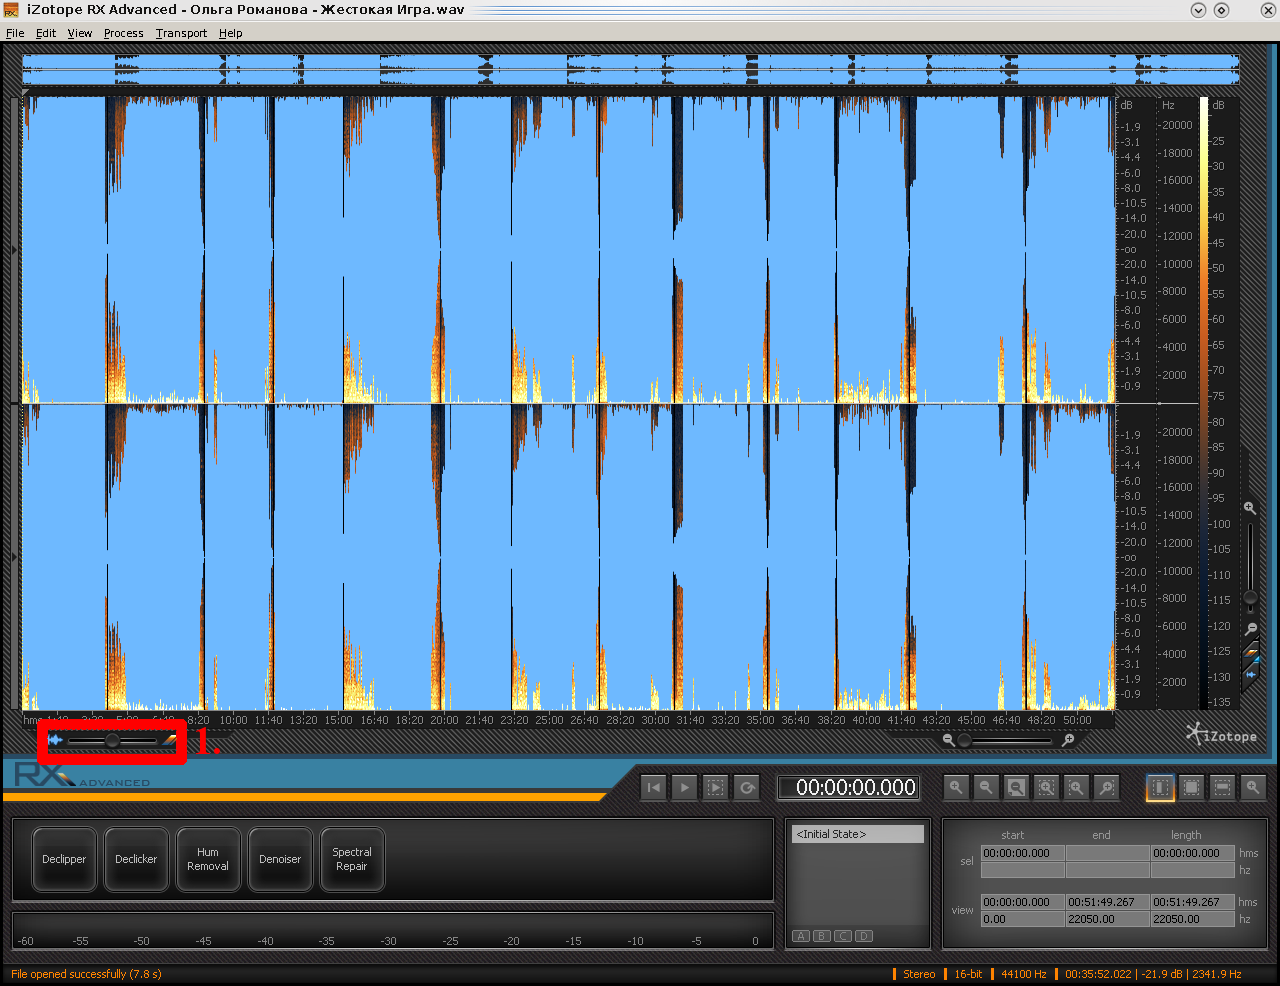Click the 16-bit status bar entry
1280x986 pixels.
pos(968,974)
